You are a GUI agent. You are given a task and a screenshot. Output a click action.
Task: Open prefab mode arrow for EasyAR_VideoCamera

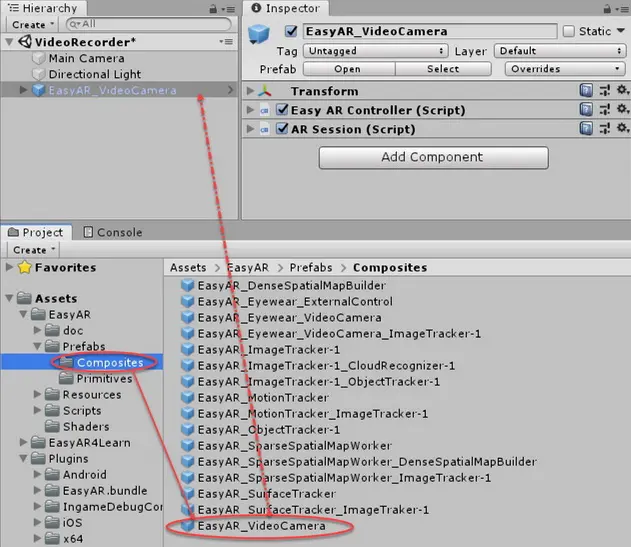230,90
